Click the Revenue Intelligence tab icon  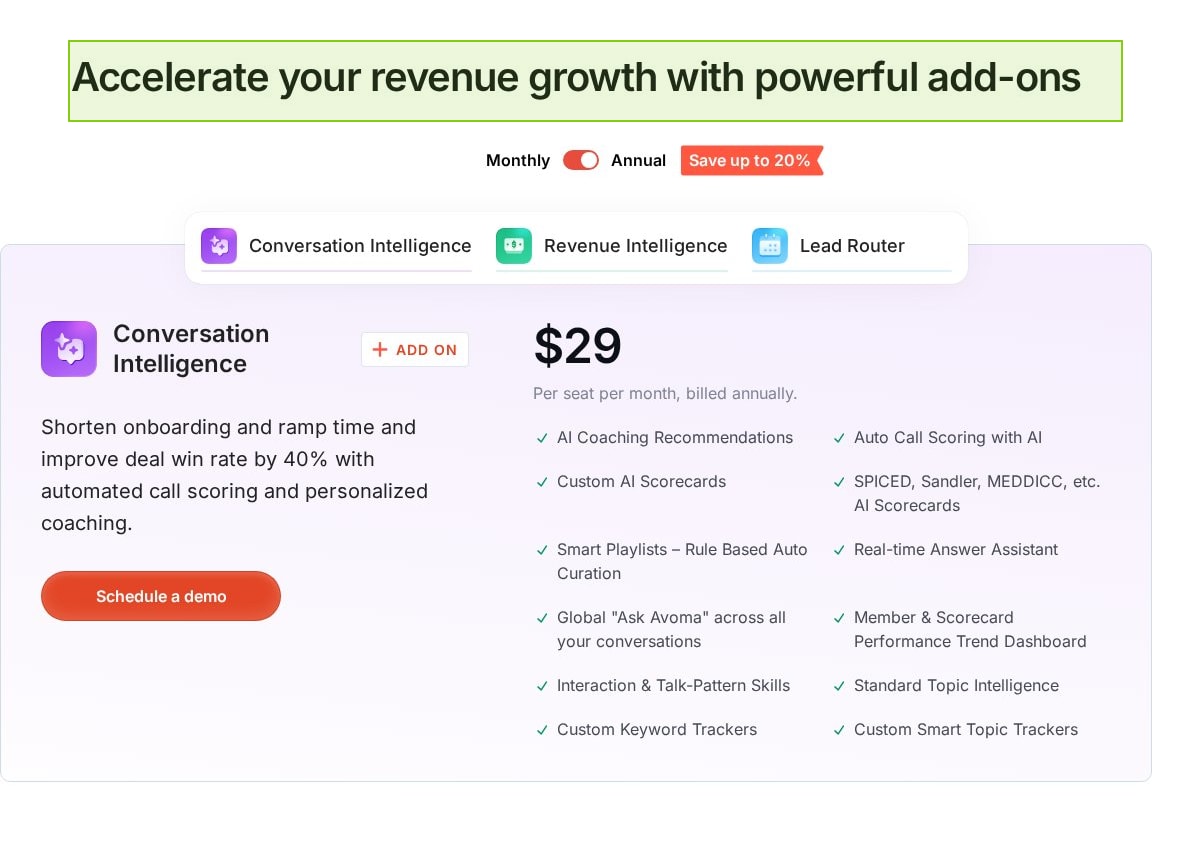pos(514,246)
